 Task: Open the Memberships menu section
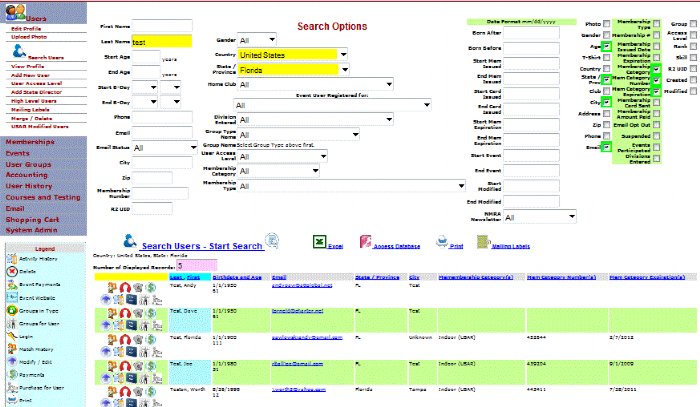pos(30,142)
